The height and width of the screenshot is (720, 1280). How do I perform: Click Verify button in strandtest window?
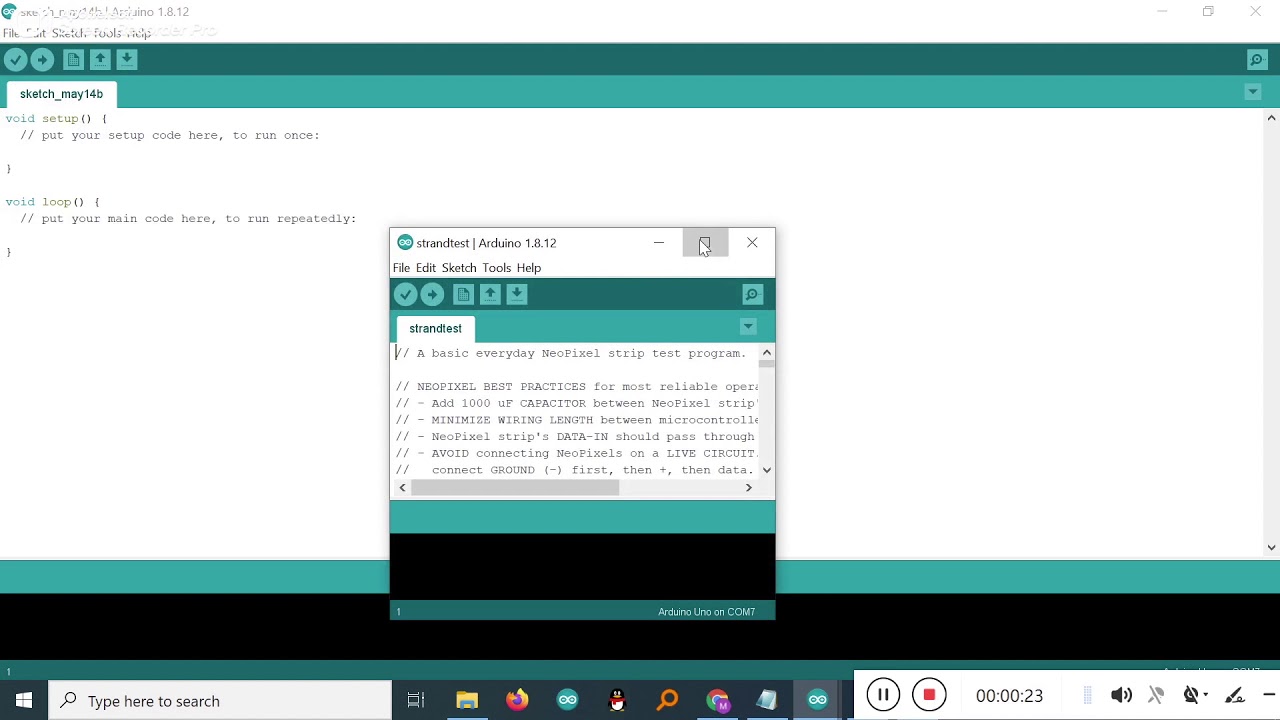(405, 294)
